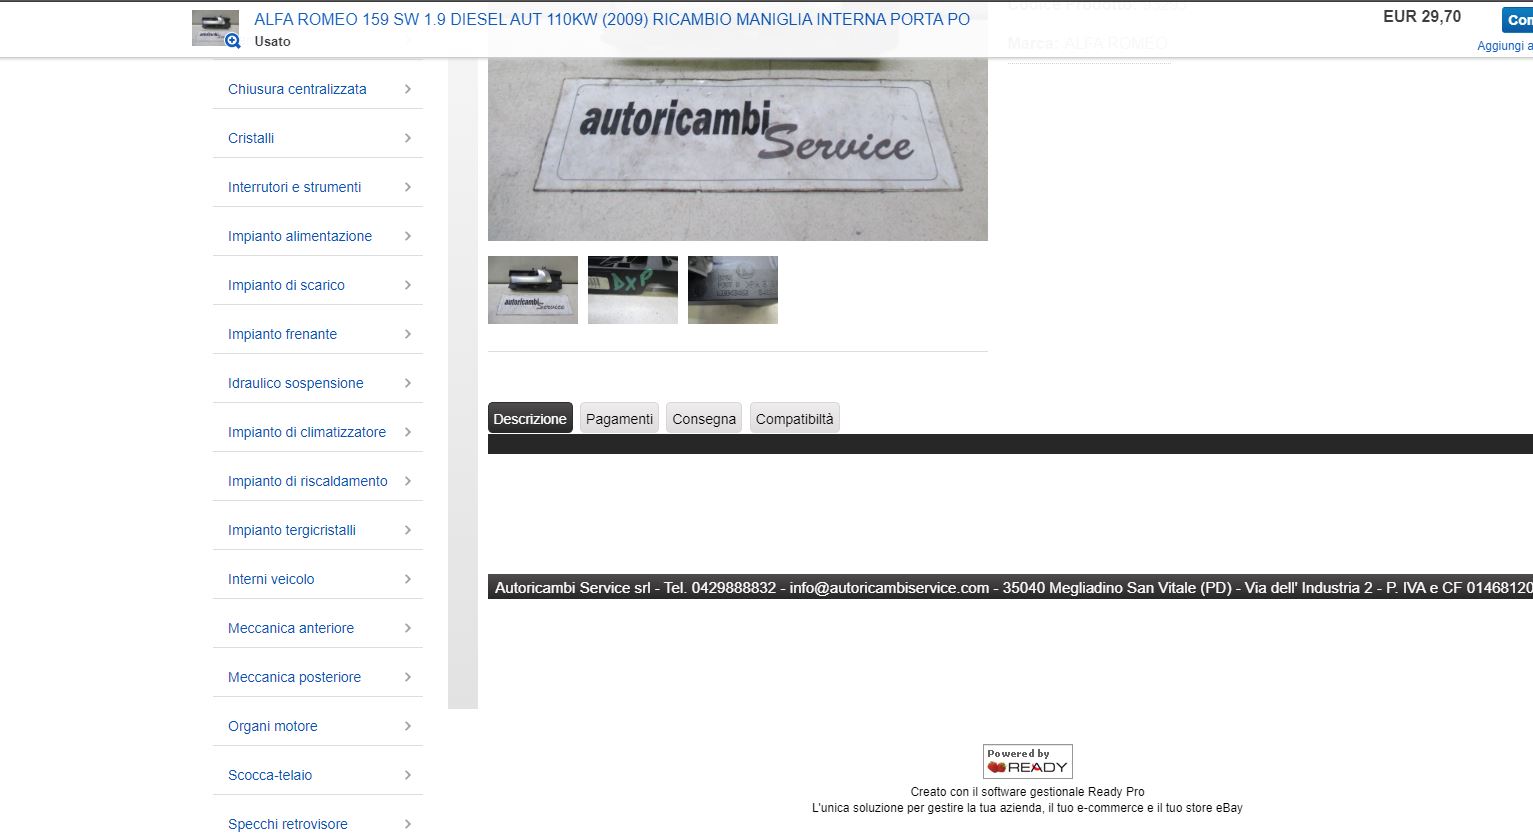The width and height of the screenshot is (1533, 839).
Task: Expand Interrutori e strumenti chevron
Action: 408,187
